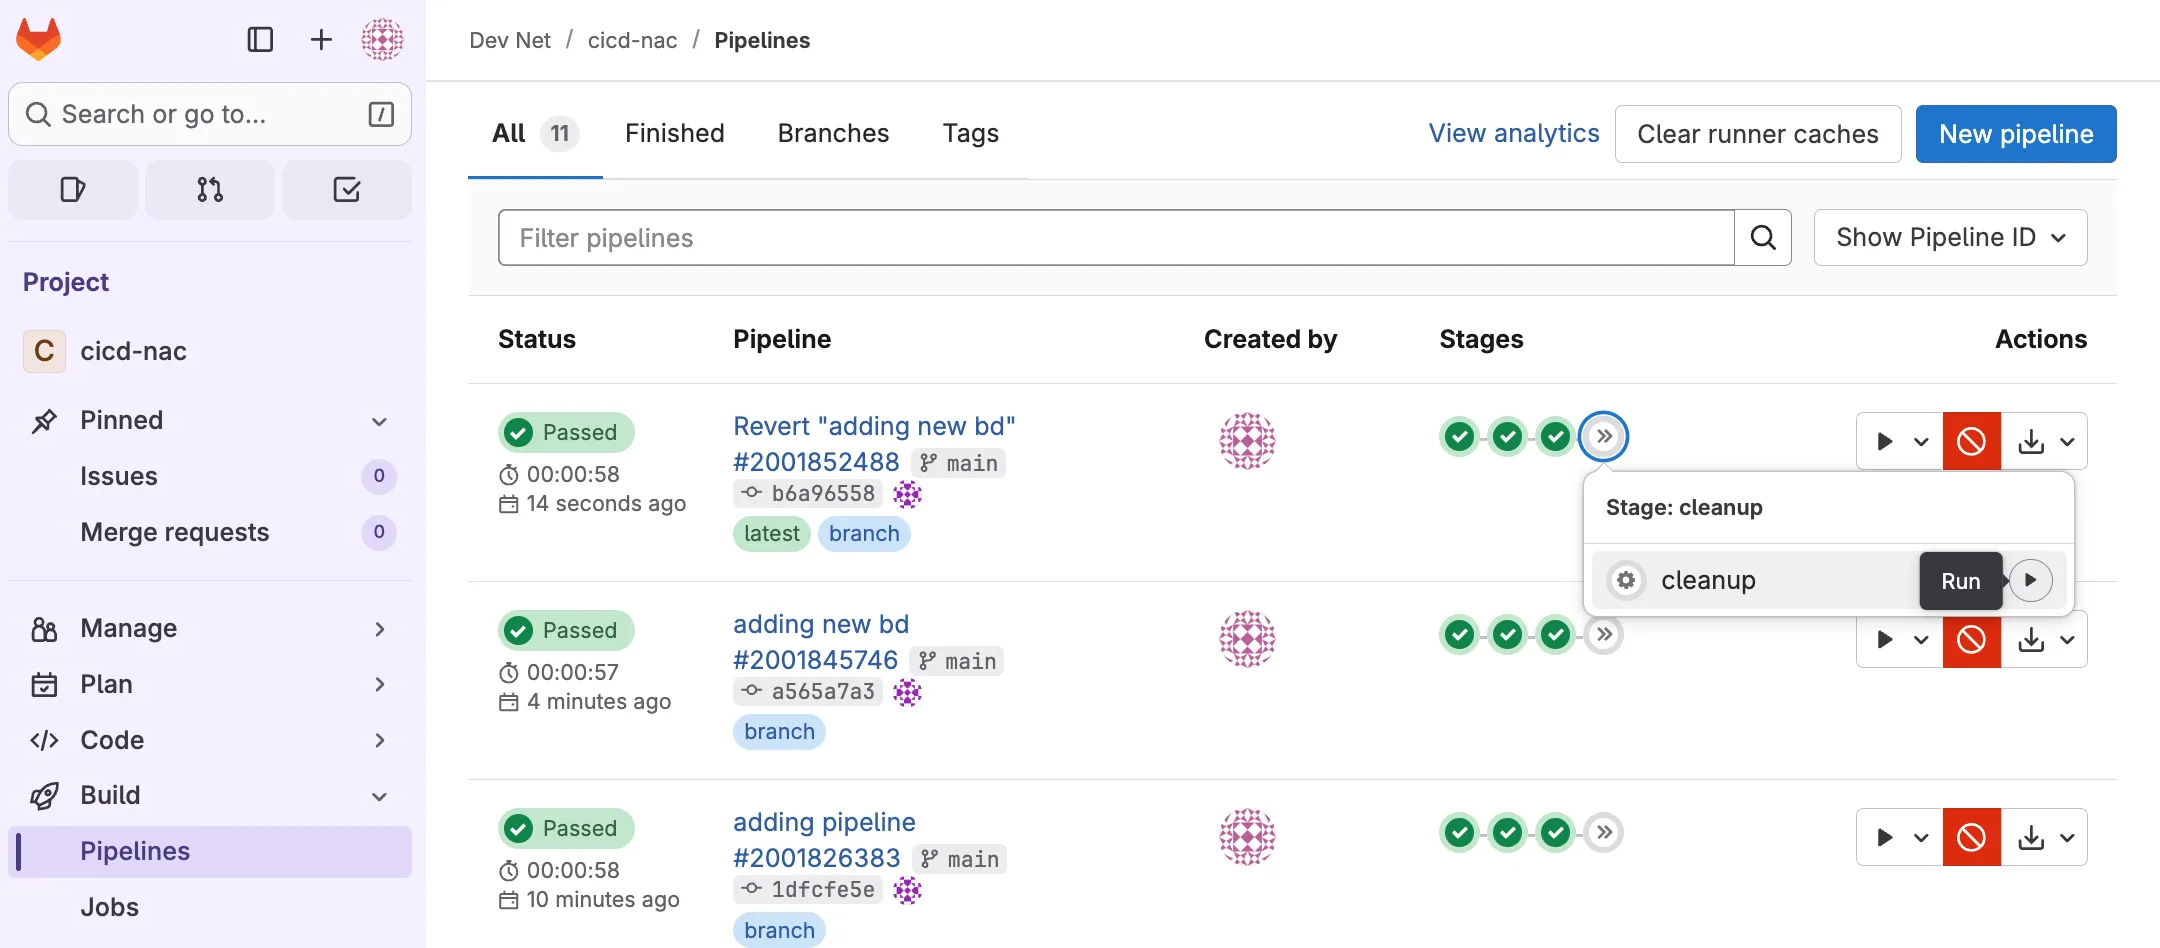Open the View analytics link
Screen dimensions: 2160x948
1513,134
